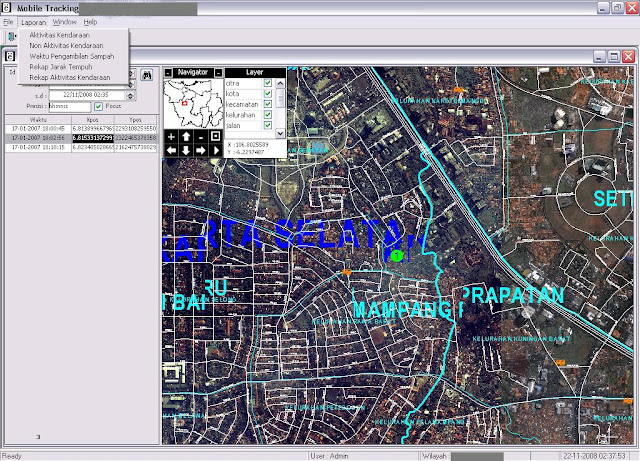Pan map up with the up arrow
The height and width of the screenshot is (461, 640).
pos(185,136)
